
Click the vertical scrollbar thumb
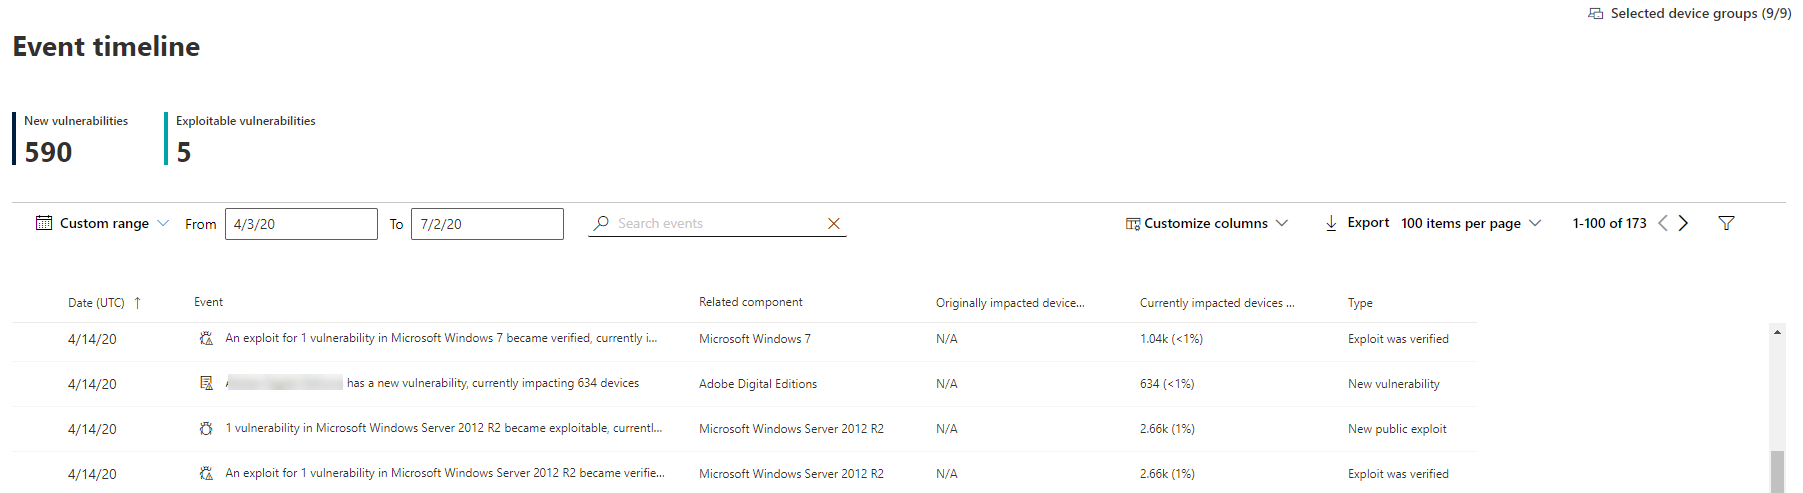pos(1777,470)
